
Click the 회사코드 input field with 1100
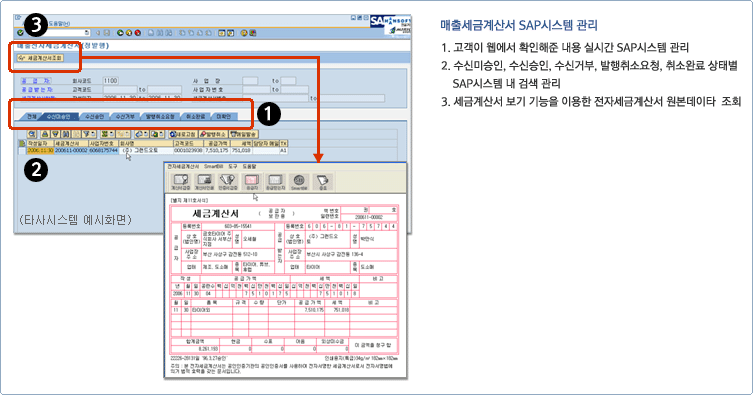click(x=110, y=81)
